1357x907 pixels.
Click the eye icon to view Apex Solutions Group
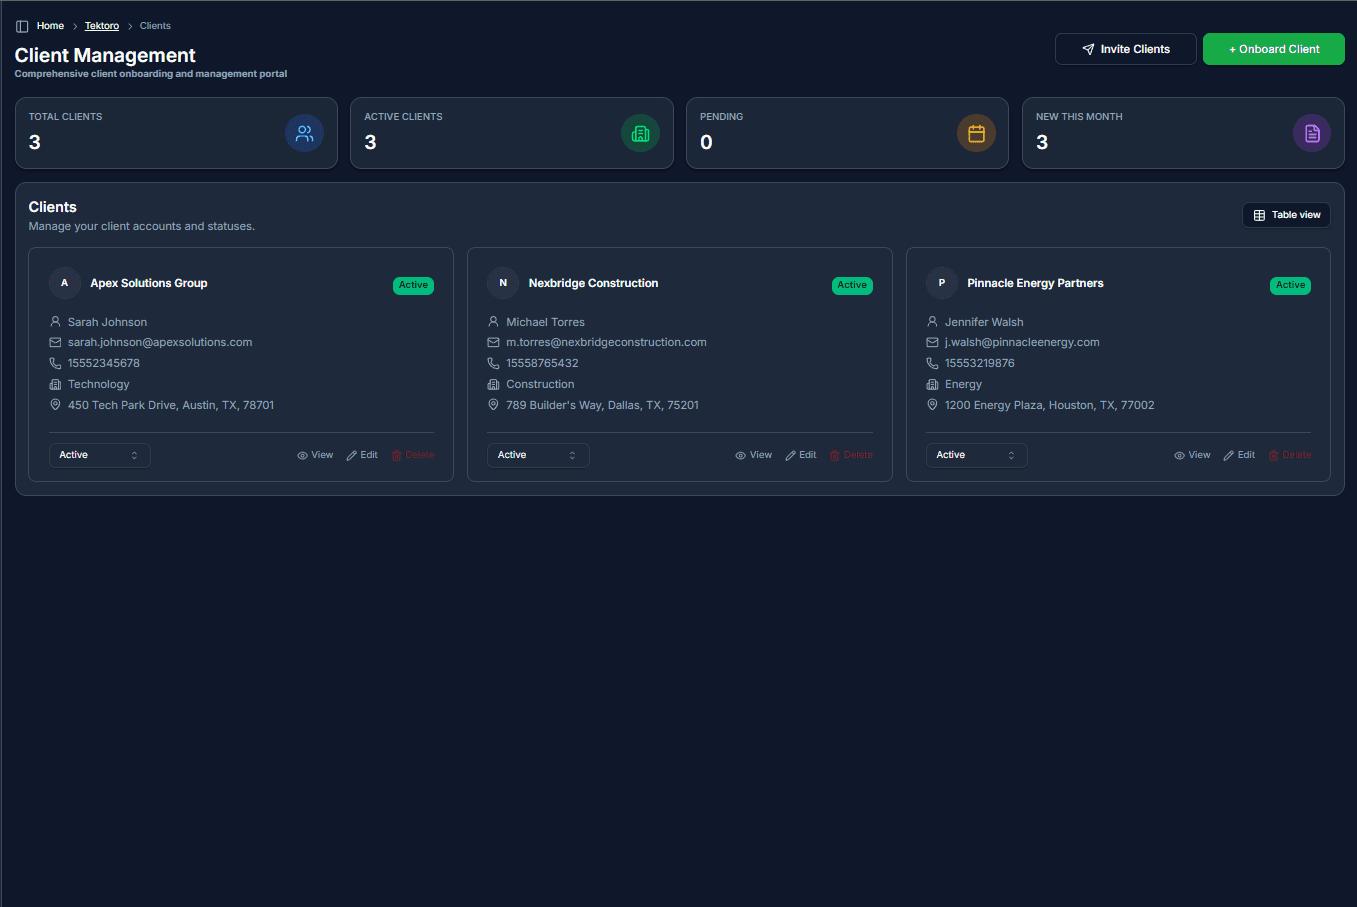(301, 454)
